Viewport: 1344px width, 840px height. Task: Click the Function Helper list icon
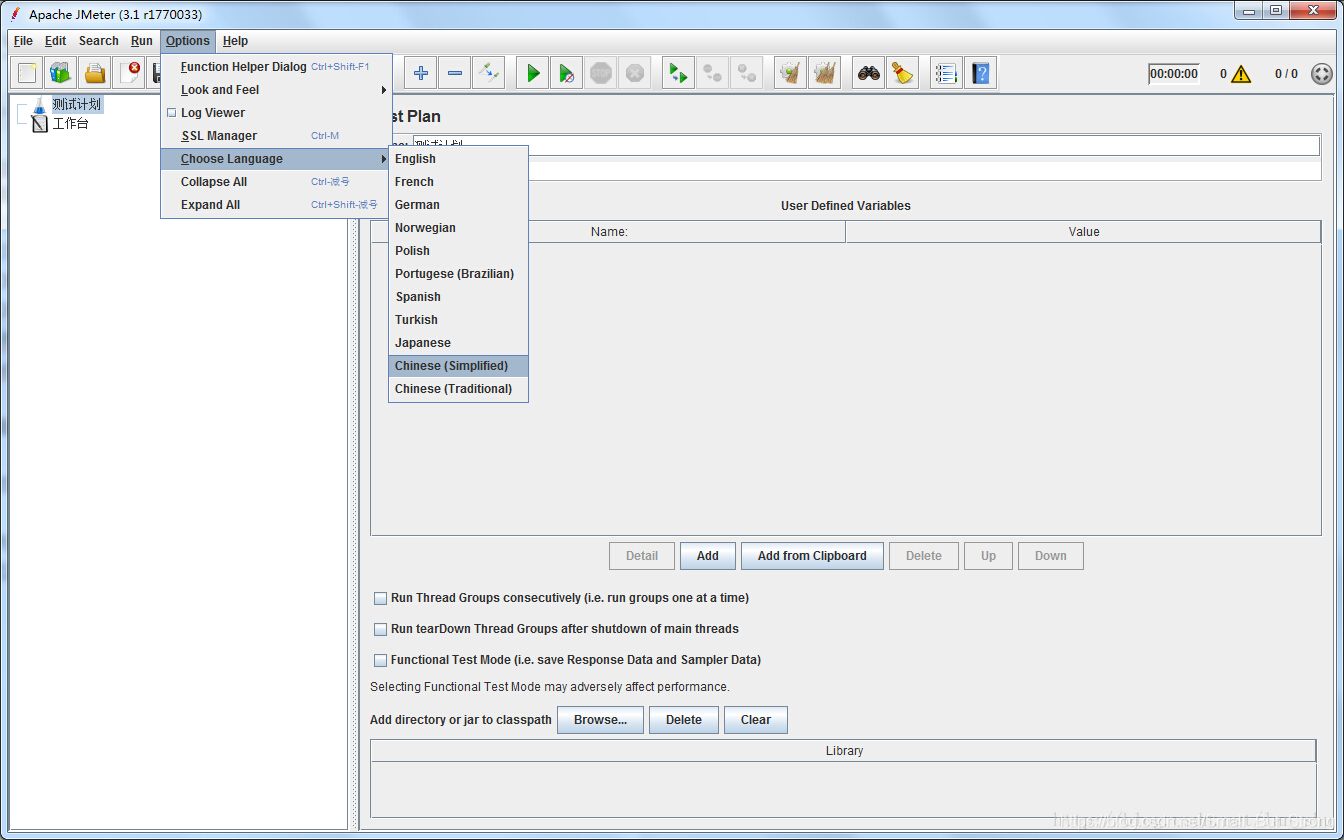[947, 73]
